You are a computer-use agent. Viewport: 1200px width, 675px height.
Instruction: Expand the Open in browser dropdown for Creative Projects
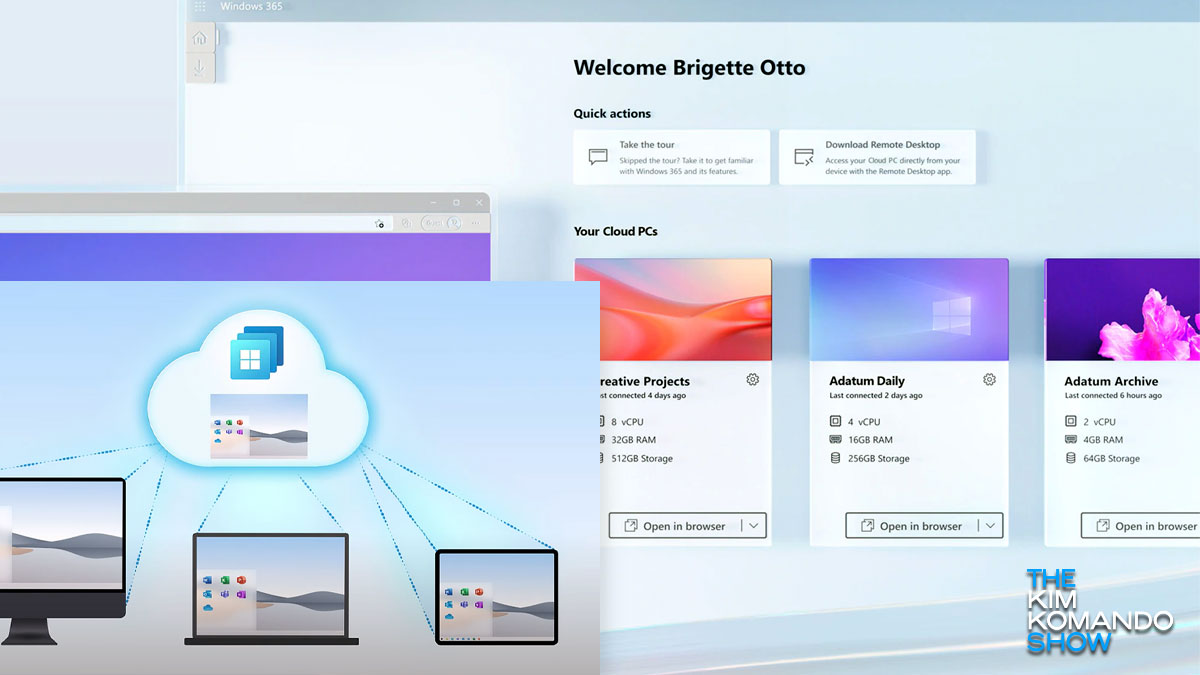point(754,526)
